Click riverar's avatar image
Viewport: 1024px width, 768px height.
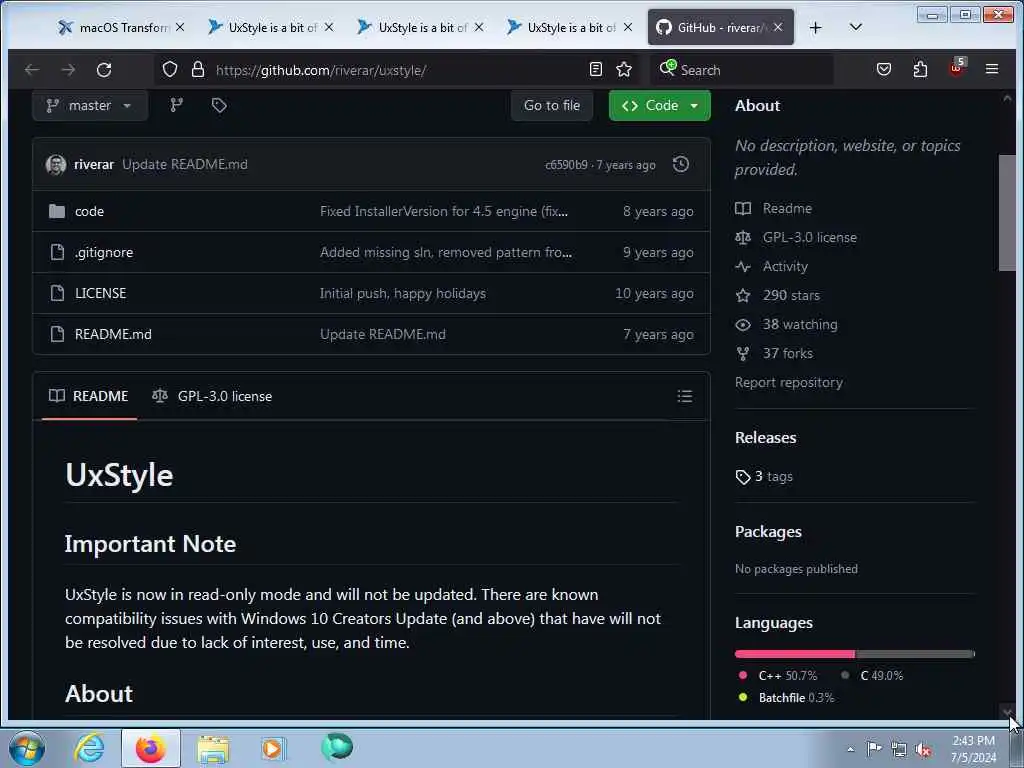[56, 165]
